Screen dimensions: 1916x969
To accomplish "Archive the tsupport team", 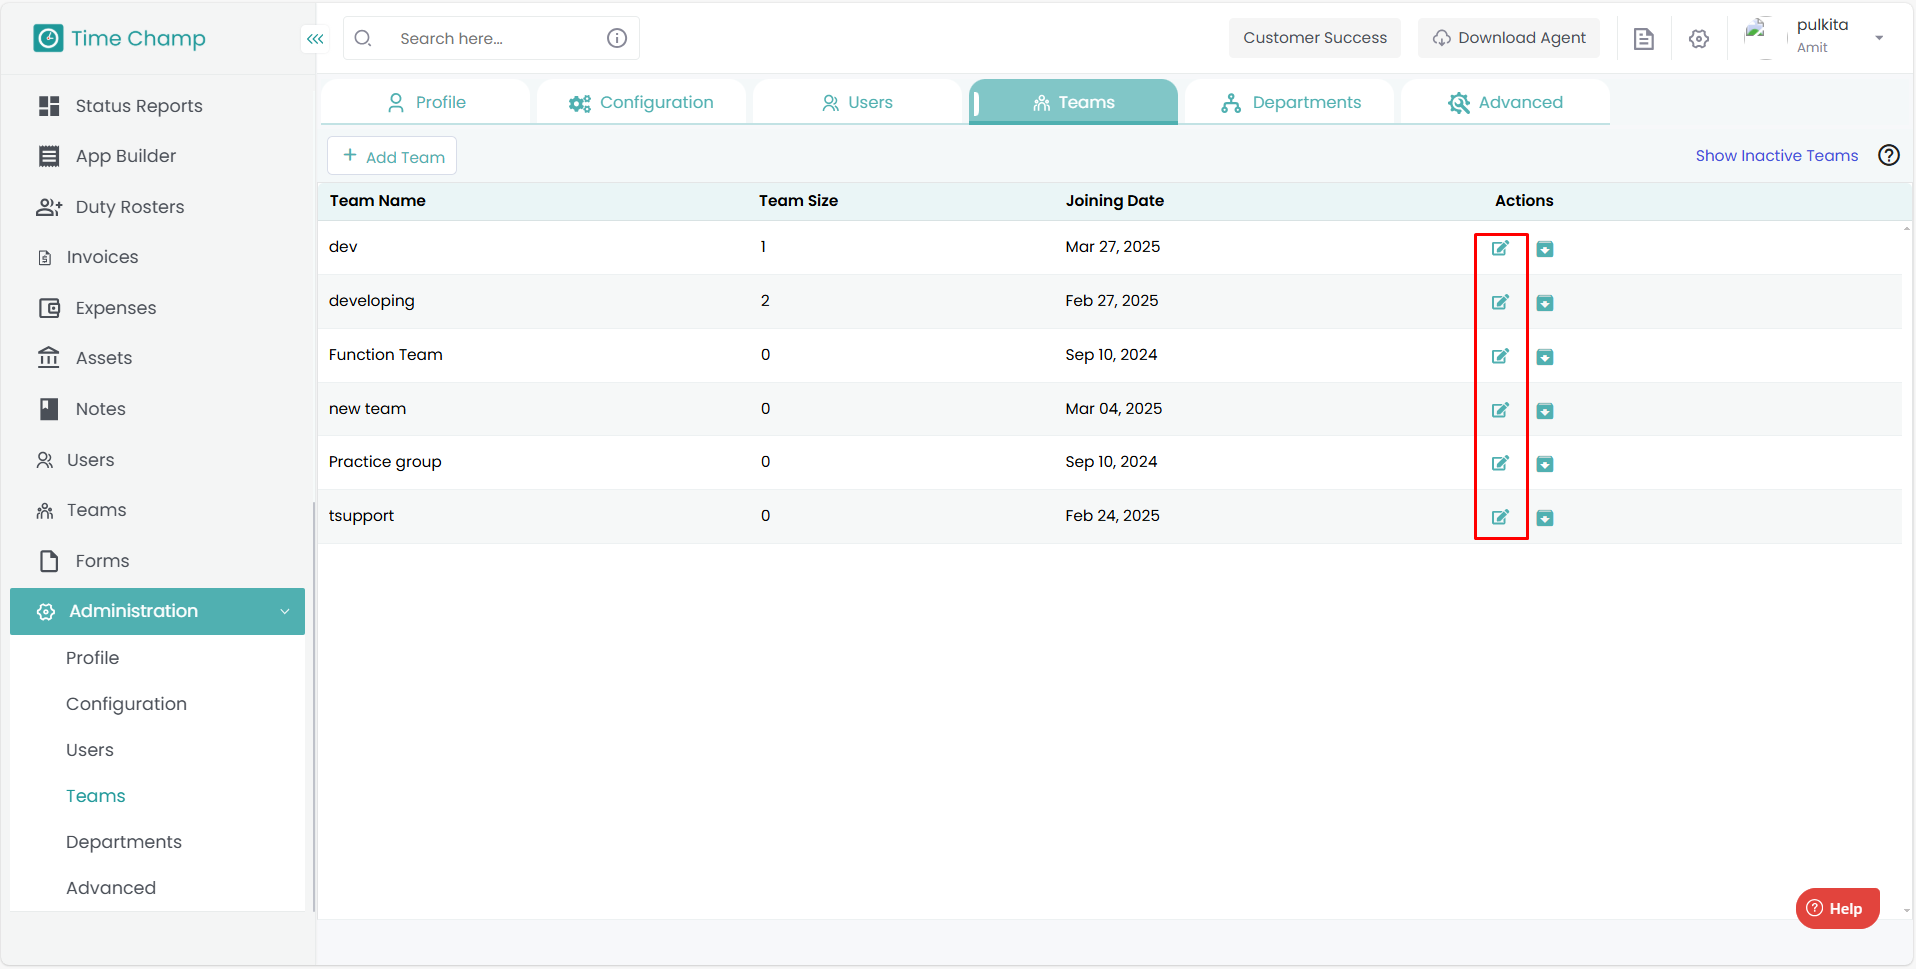I will point(1545,518).
